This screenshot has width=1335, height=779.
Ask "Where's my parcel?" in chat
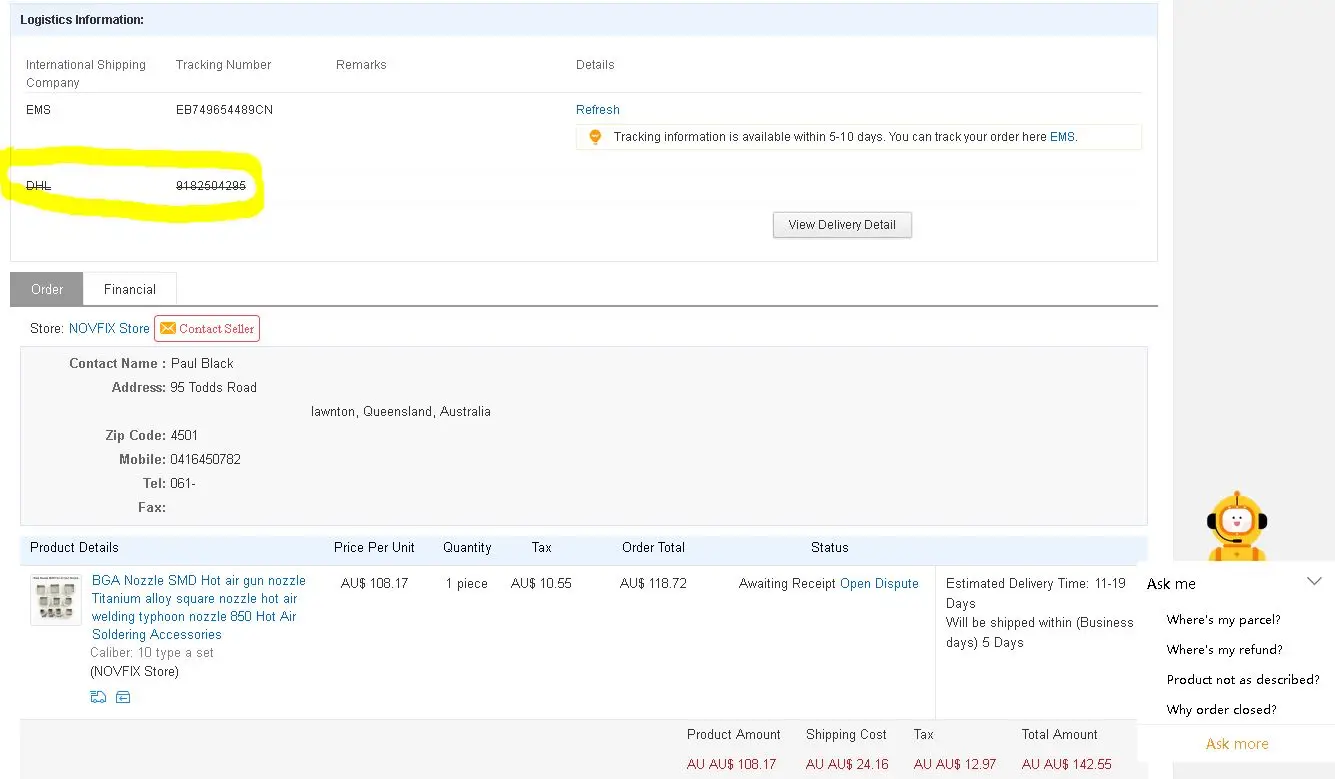click(x=1223, y=620)
